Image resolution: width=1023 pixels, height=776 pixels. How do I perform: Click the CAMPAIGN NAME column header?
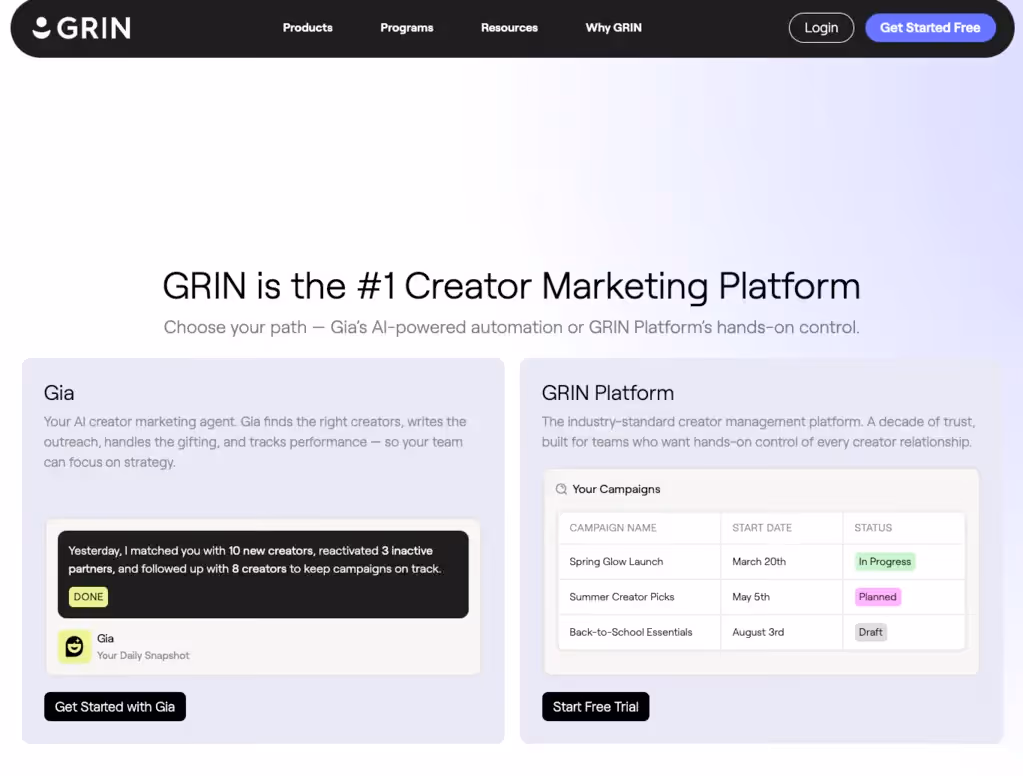pos(613,527)
